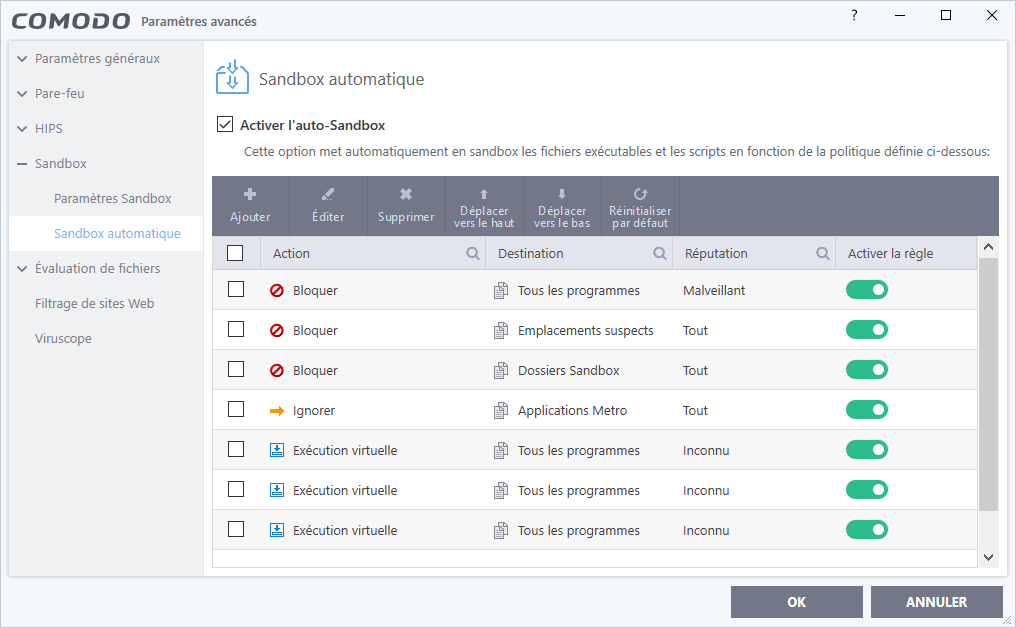Screen dimensions: 1016x628
Task: Open Viruscope settings
Action: pos(64,338)
